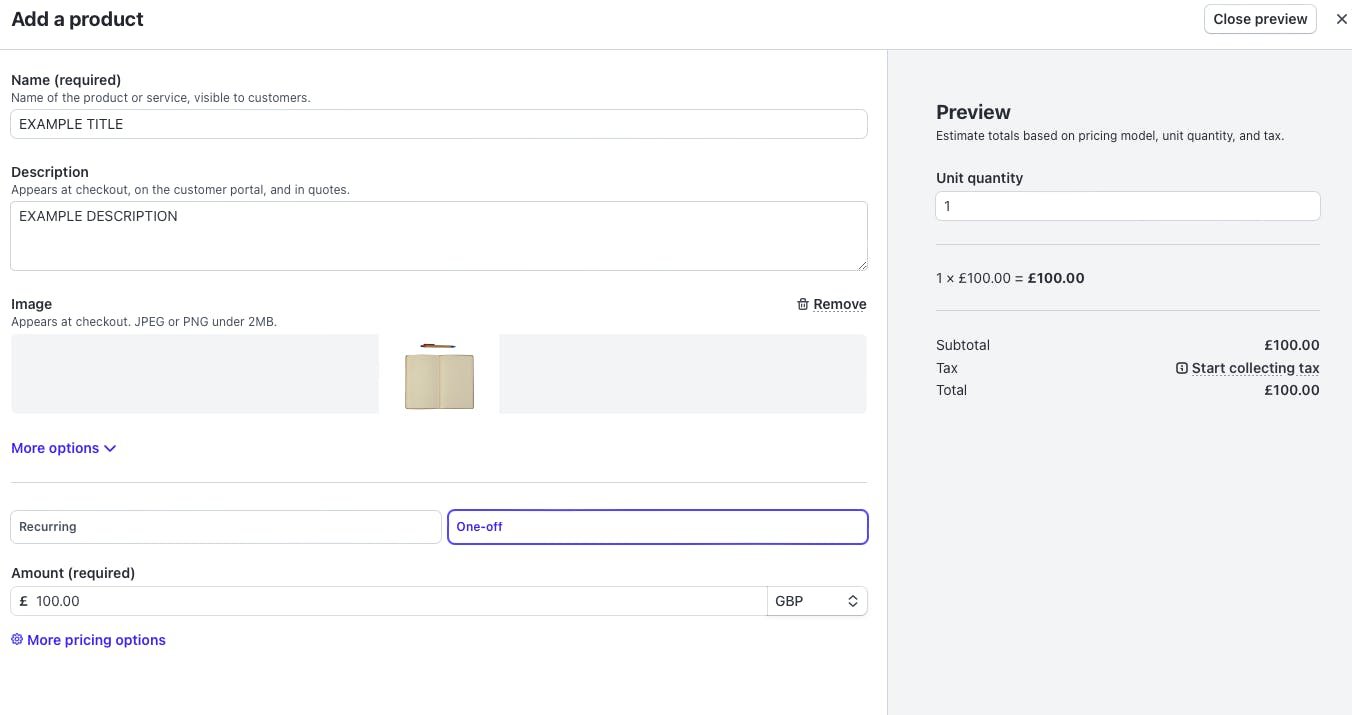Click the description resize handle
This screenshot has width=1352, height=715.
[863, 266]
